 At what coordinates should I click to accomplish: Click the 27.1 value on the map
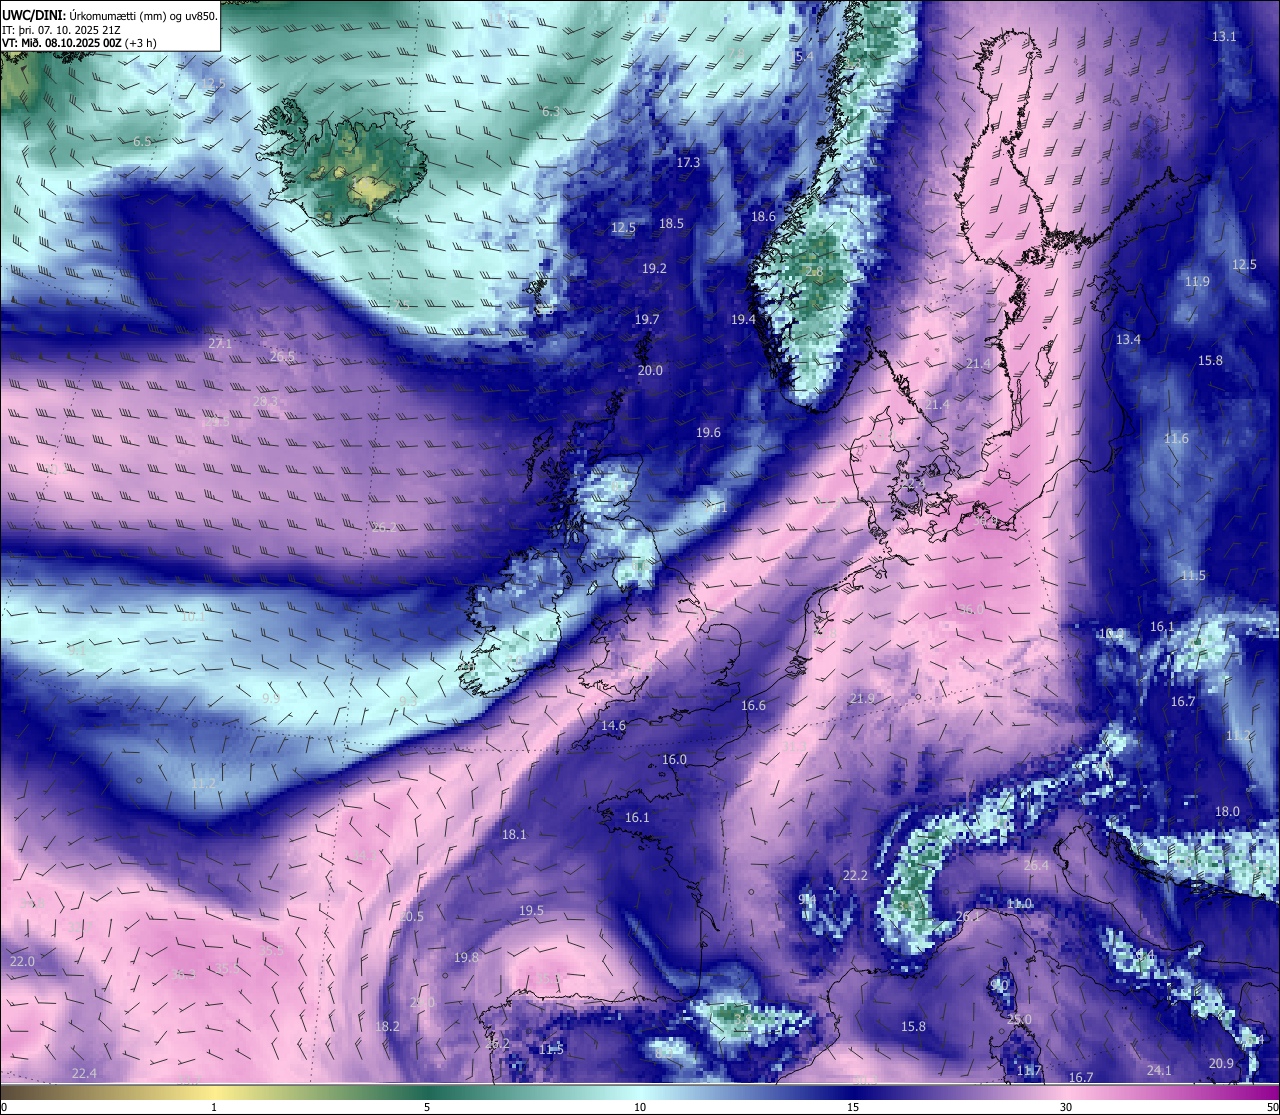[220, 343]
